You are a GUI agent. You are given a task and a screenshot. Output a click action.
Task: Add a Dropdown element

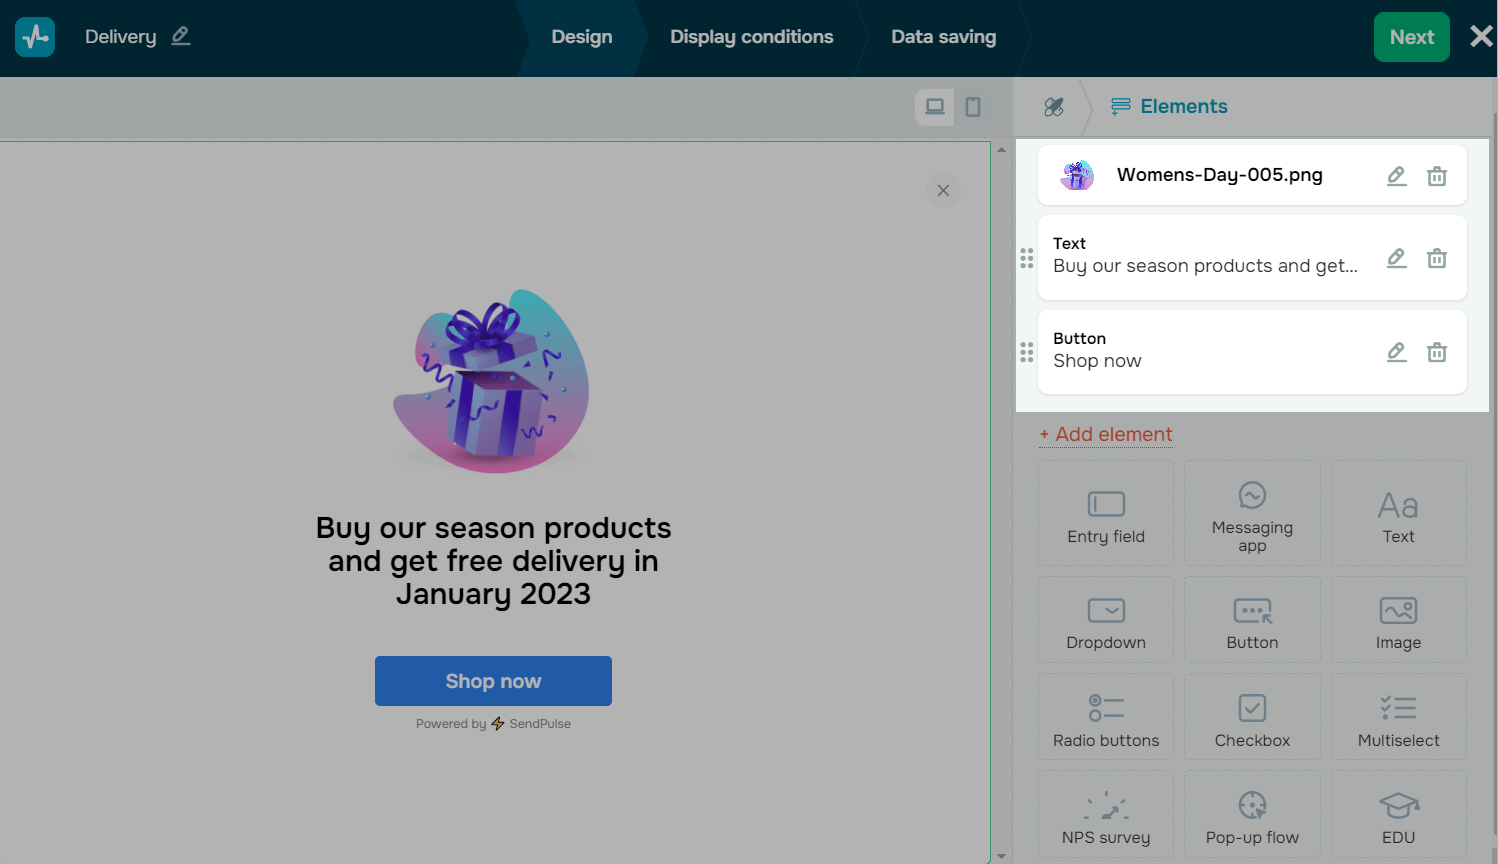pyautogui.click(x=1106, y=621)
